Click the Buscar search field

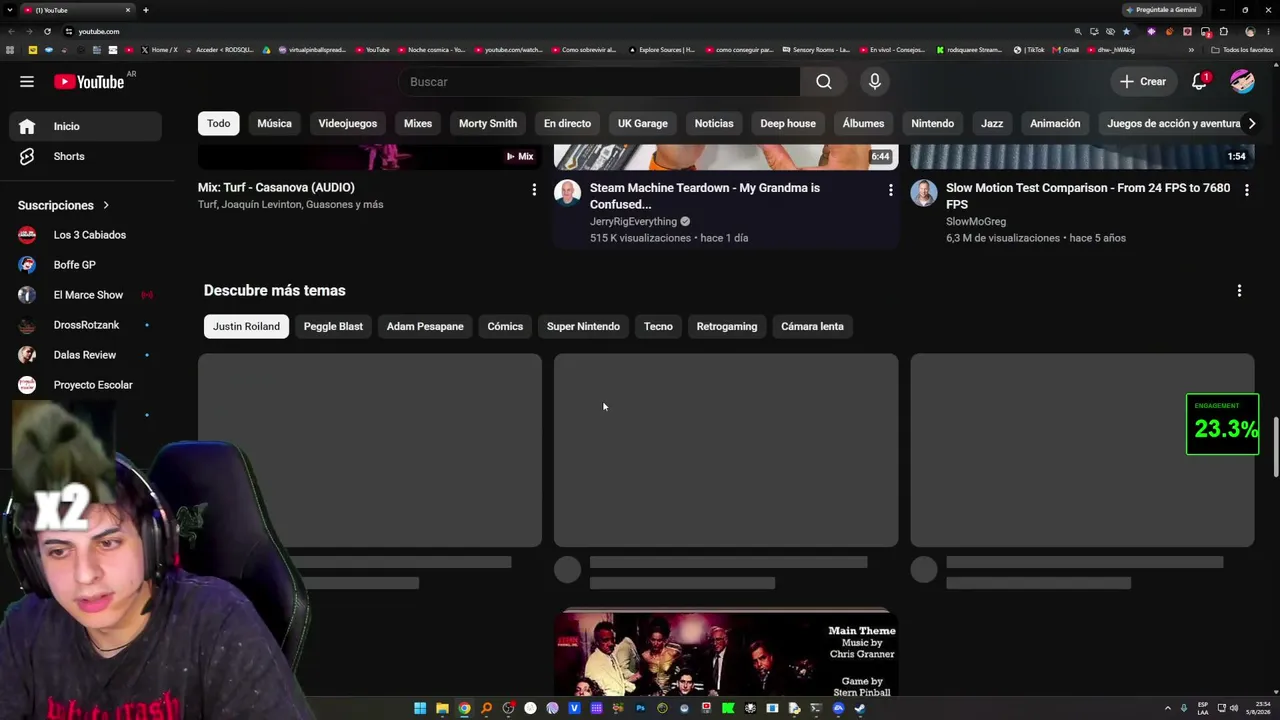[599, 82]
